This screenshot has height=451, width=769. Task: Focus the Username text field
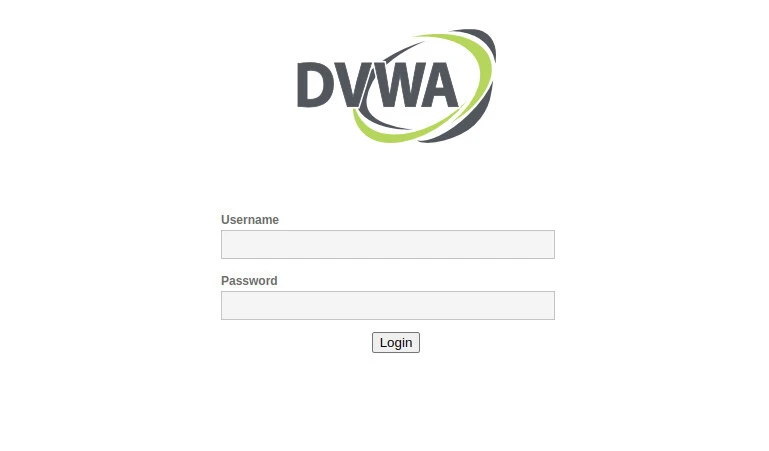pos(388,245)
